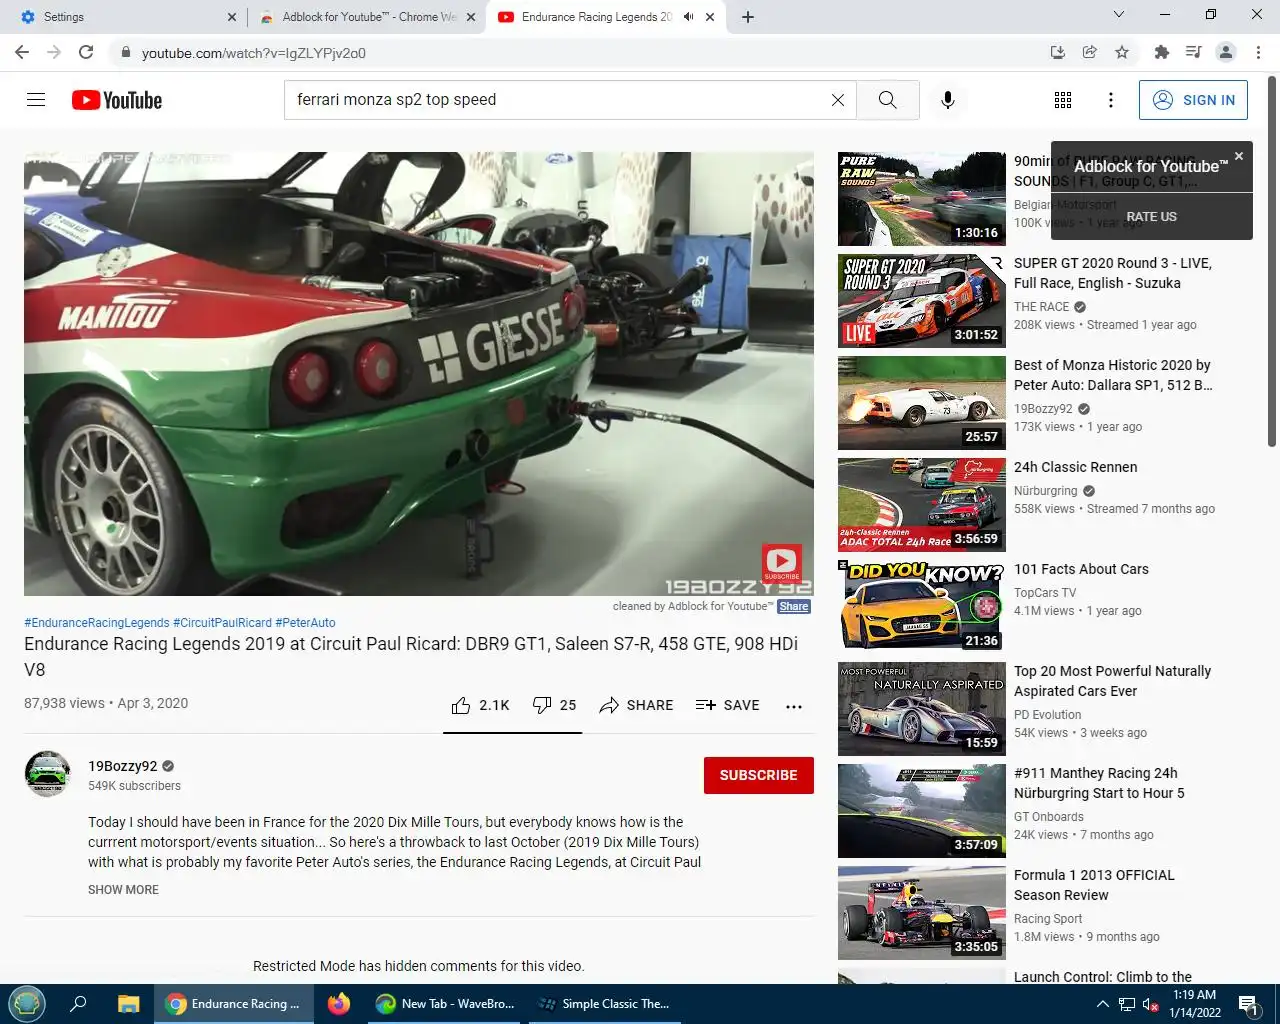Open the notification center icon
1280x1024 pixels.
(1249, 1004)
